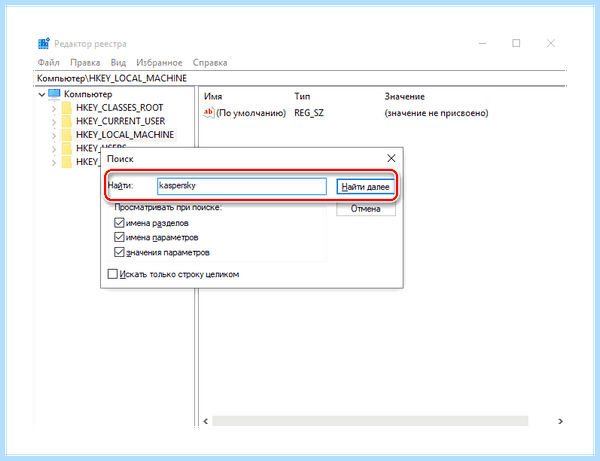Toggle the имена разделов checkbox
600x461 pixels.
[119, 223]
